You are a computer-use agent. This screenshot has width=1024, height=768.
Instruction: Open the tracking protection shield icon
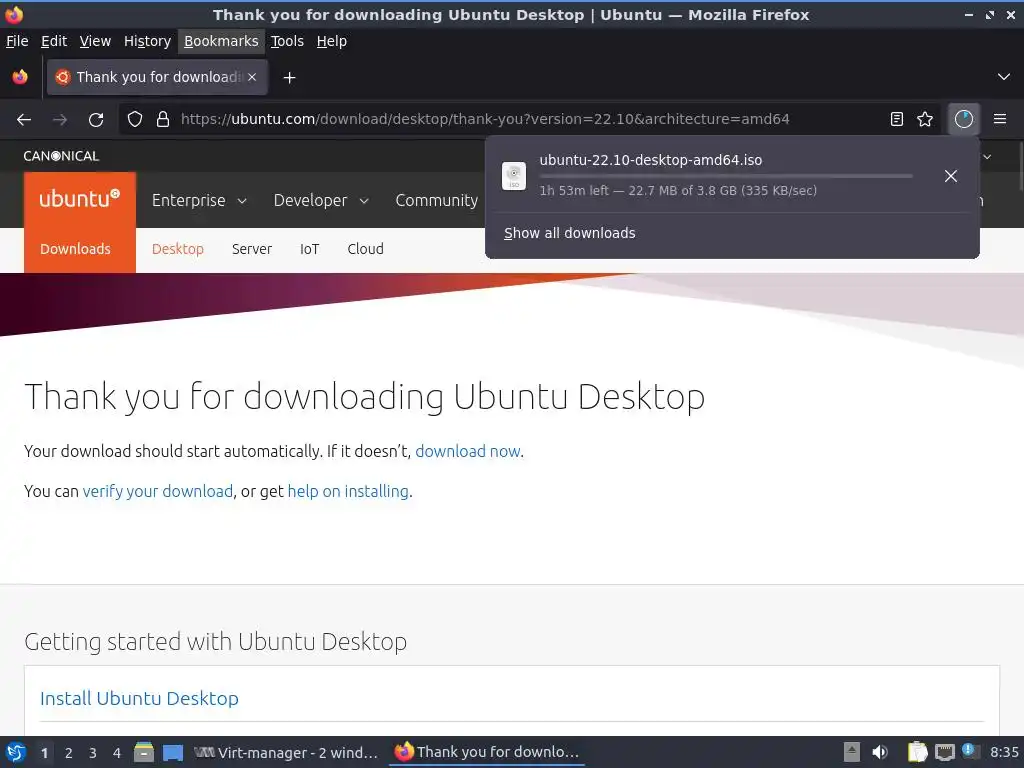pyautogui.click(x=135, y=120)
